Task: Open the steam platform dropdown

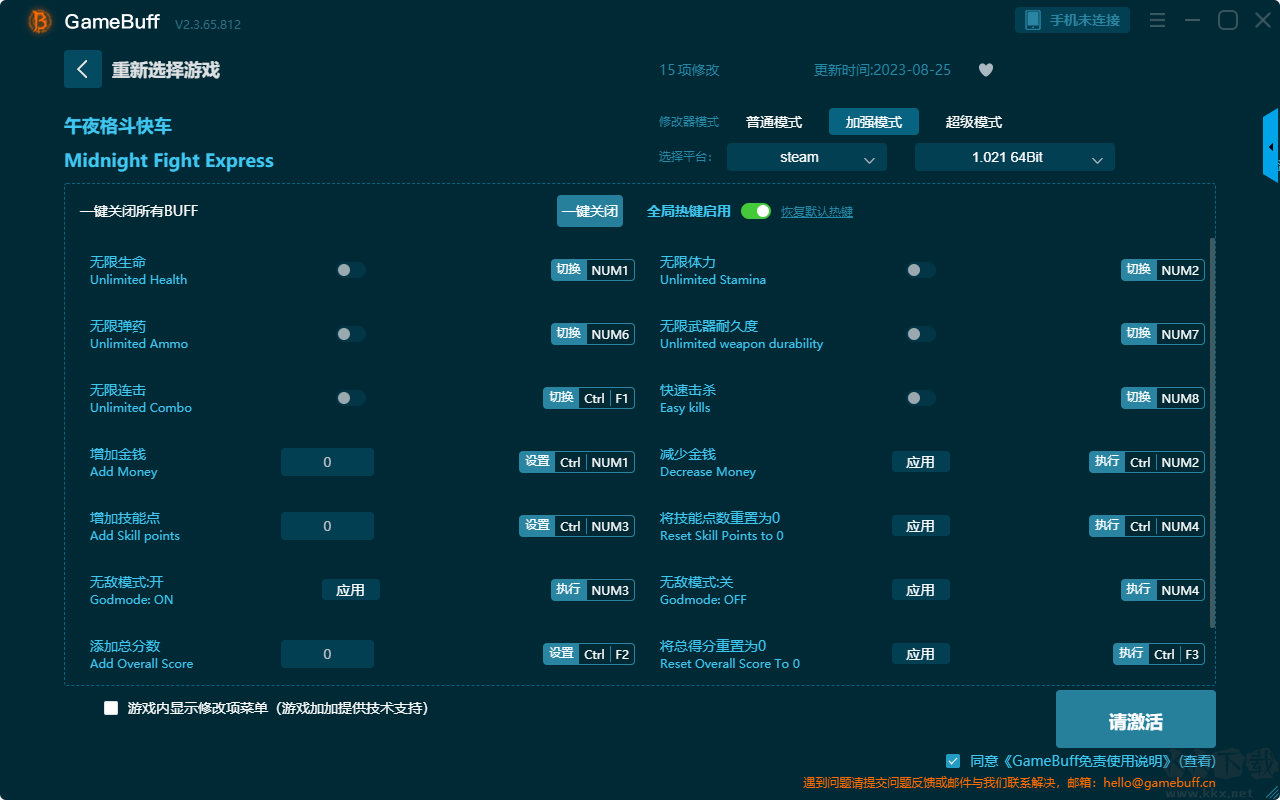Action: click(x=807, y=157)
